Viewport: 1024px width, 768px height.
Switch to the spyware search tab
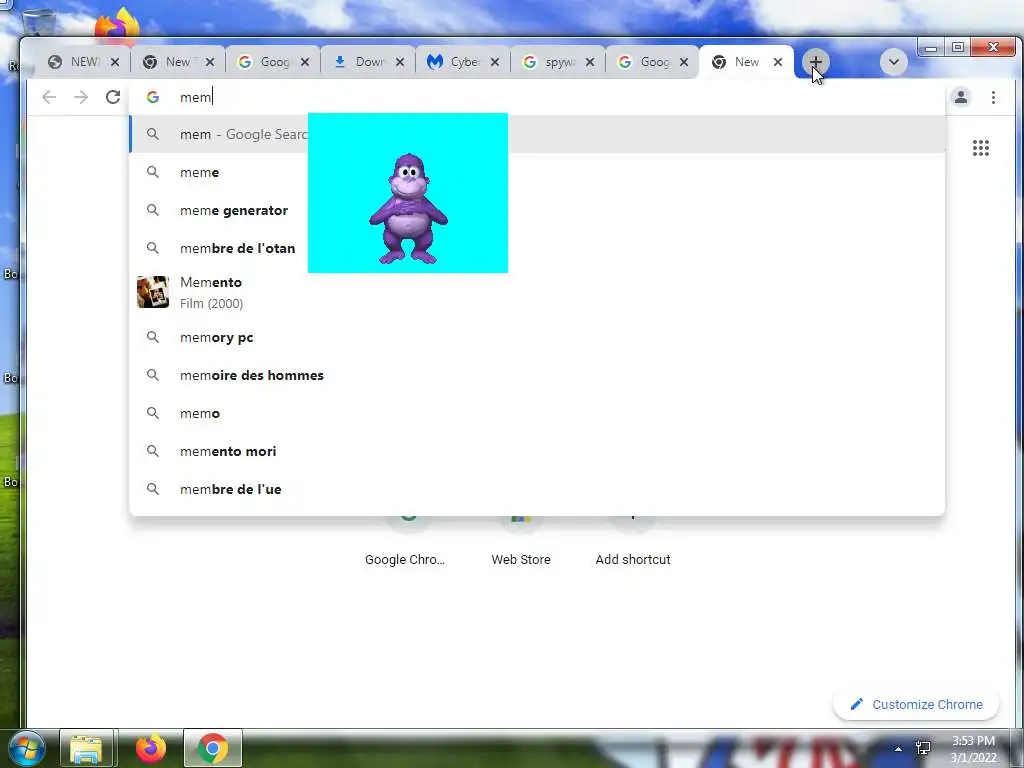click(557, 62)
